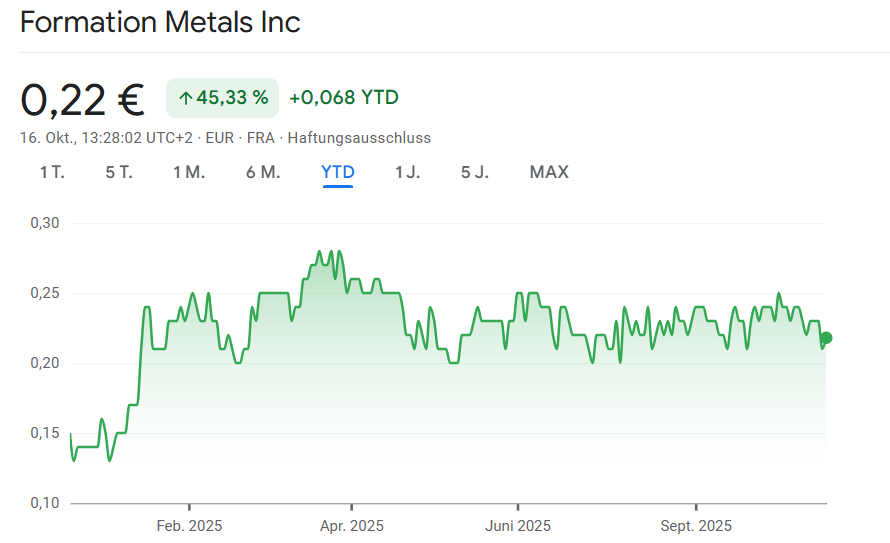Click the Apr. 2025 axis label
The height and width of the screenshot is (543, 890).
351,526
